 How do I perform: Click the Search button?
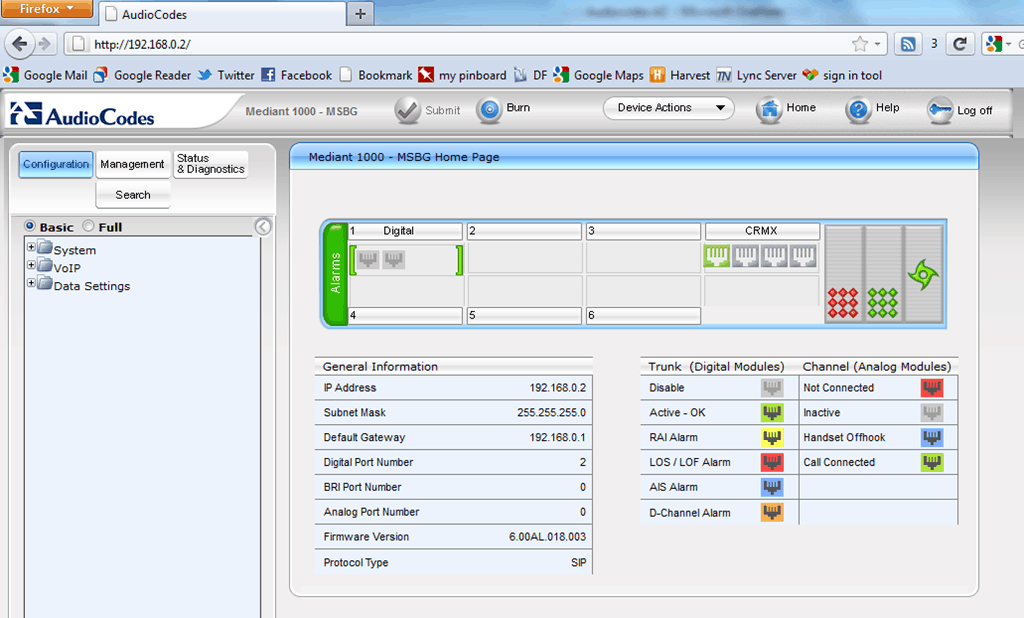coord(133,195)
